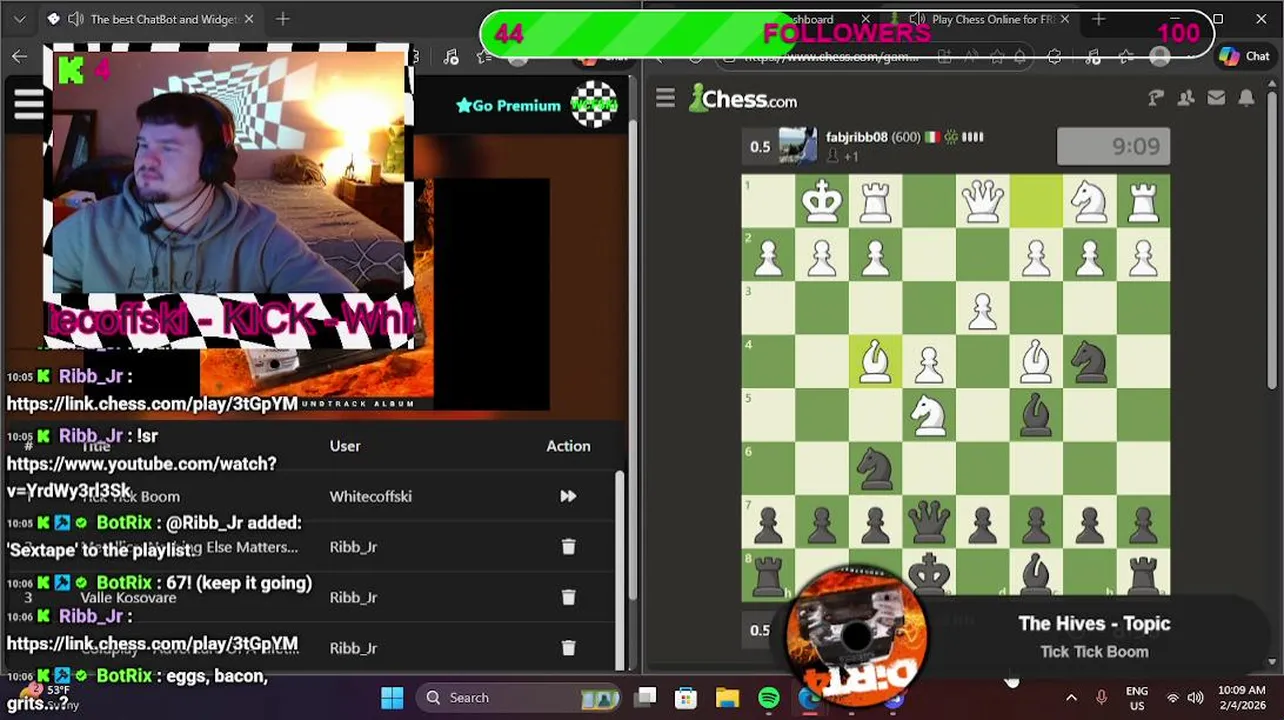Screen dimensions: 1284x720
Task: Open the tab search chevron in left browser
Action: (x=19, y=19)
